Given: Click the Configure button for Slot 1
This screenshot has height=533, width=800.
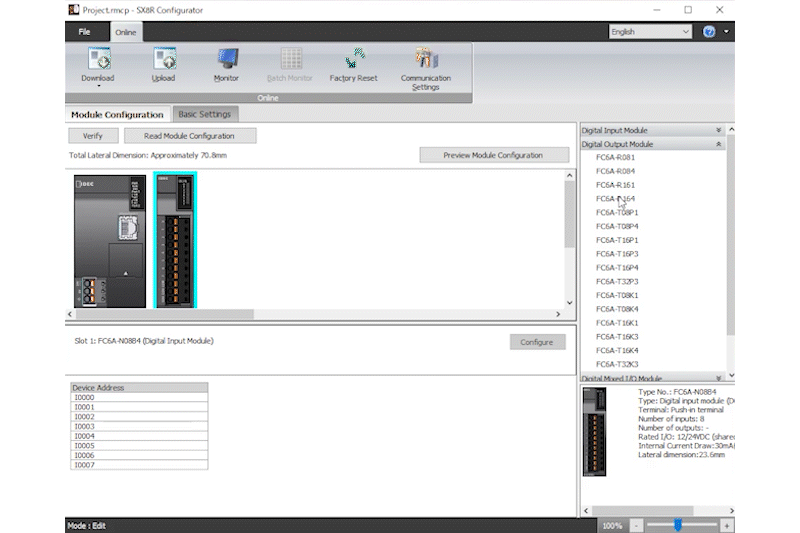Looking at the screenshot, I should coord(537,342).
